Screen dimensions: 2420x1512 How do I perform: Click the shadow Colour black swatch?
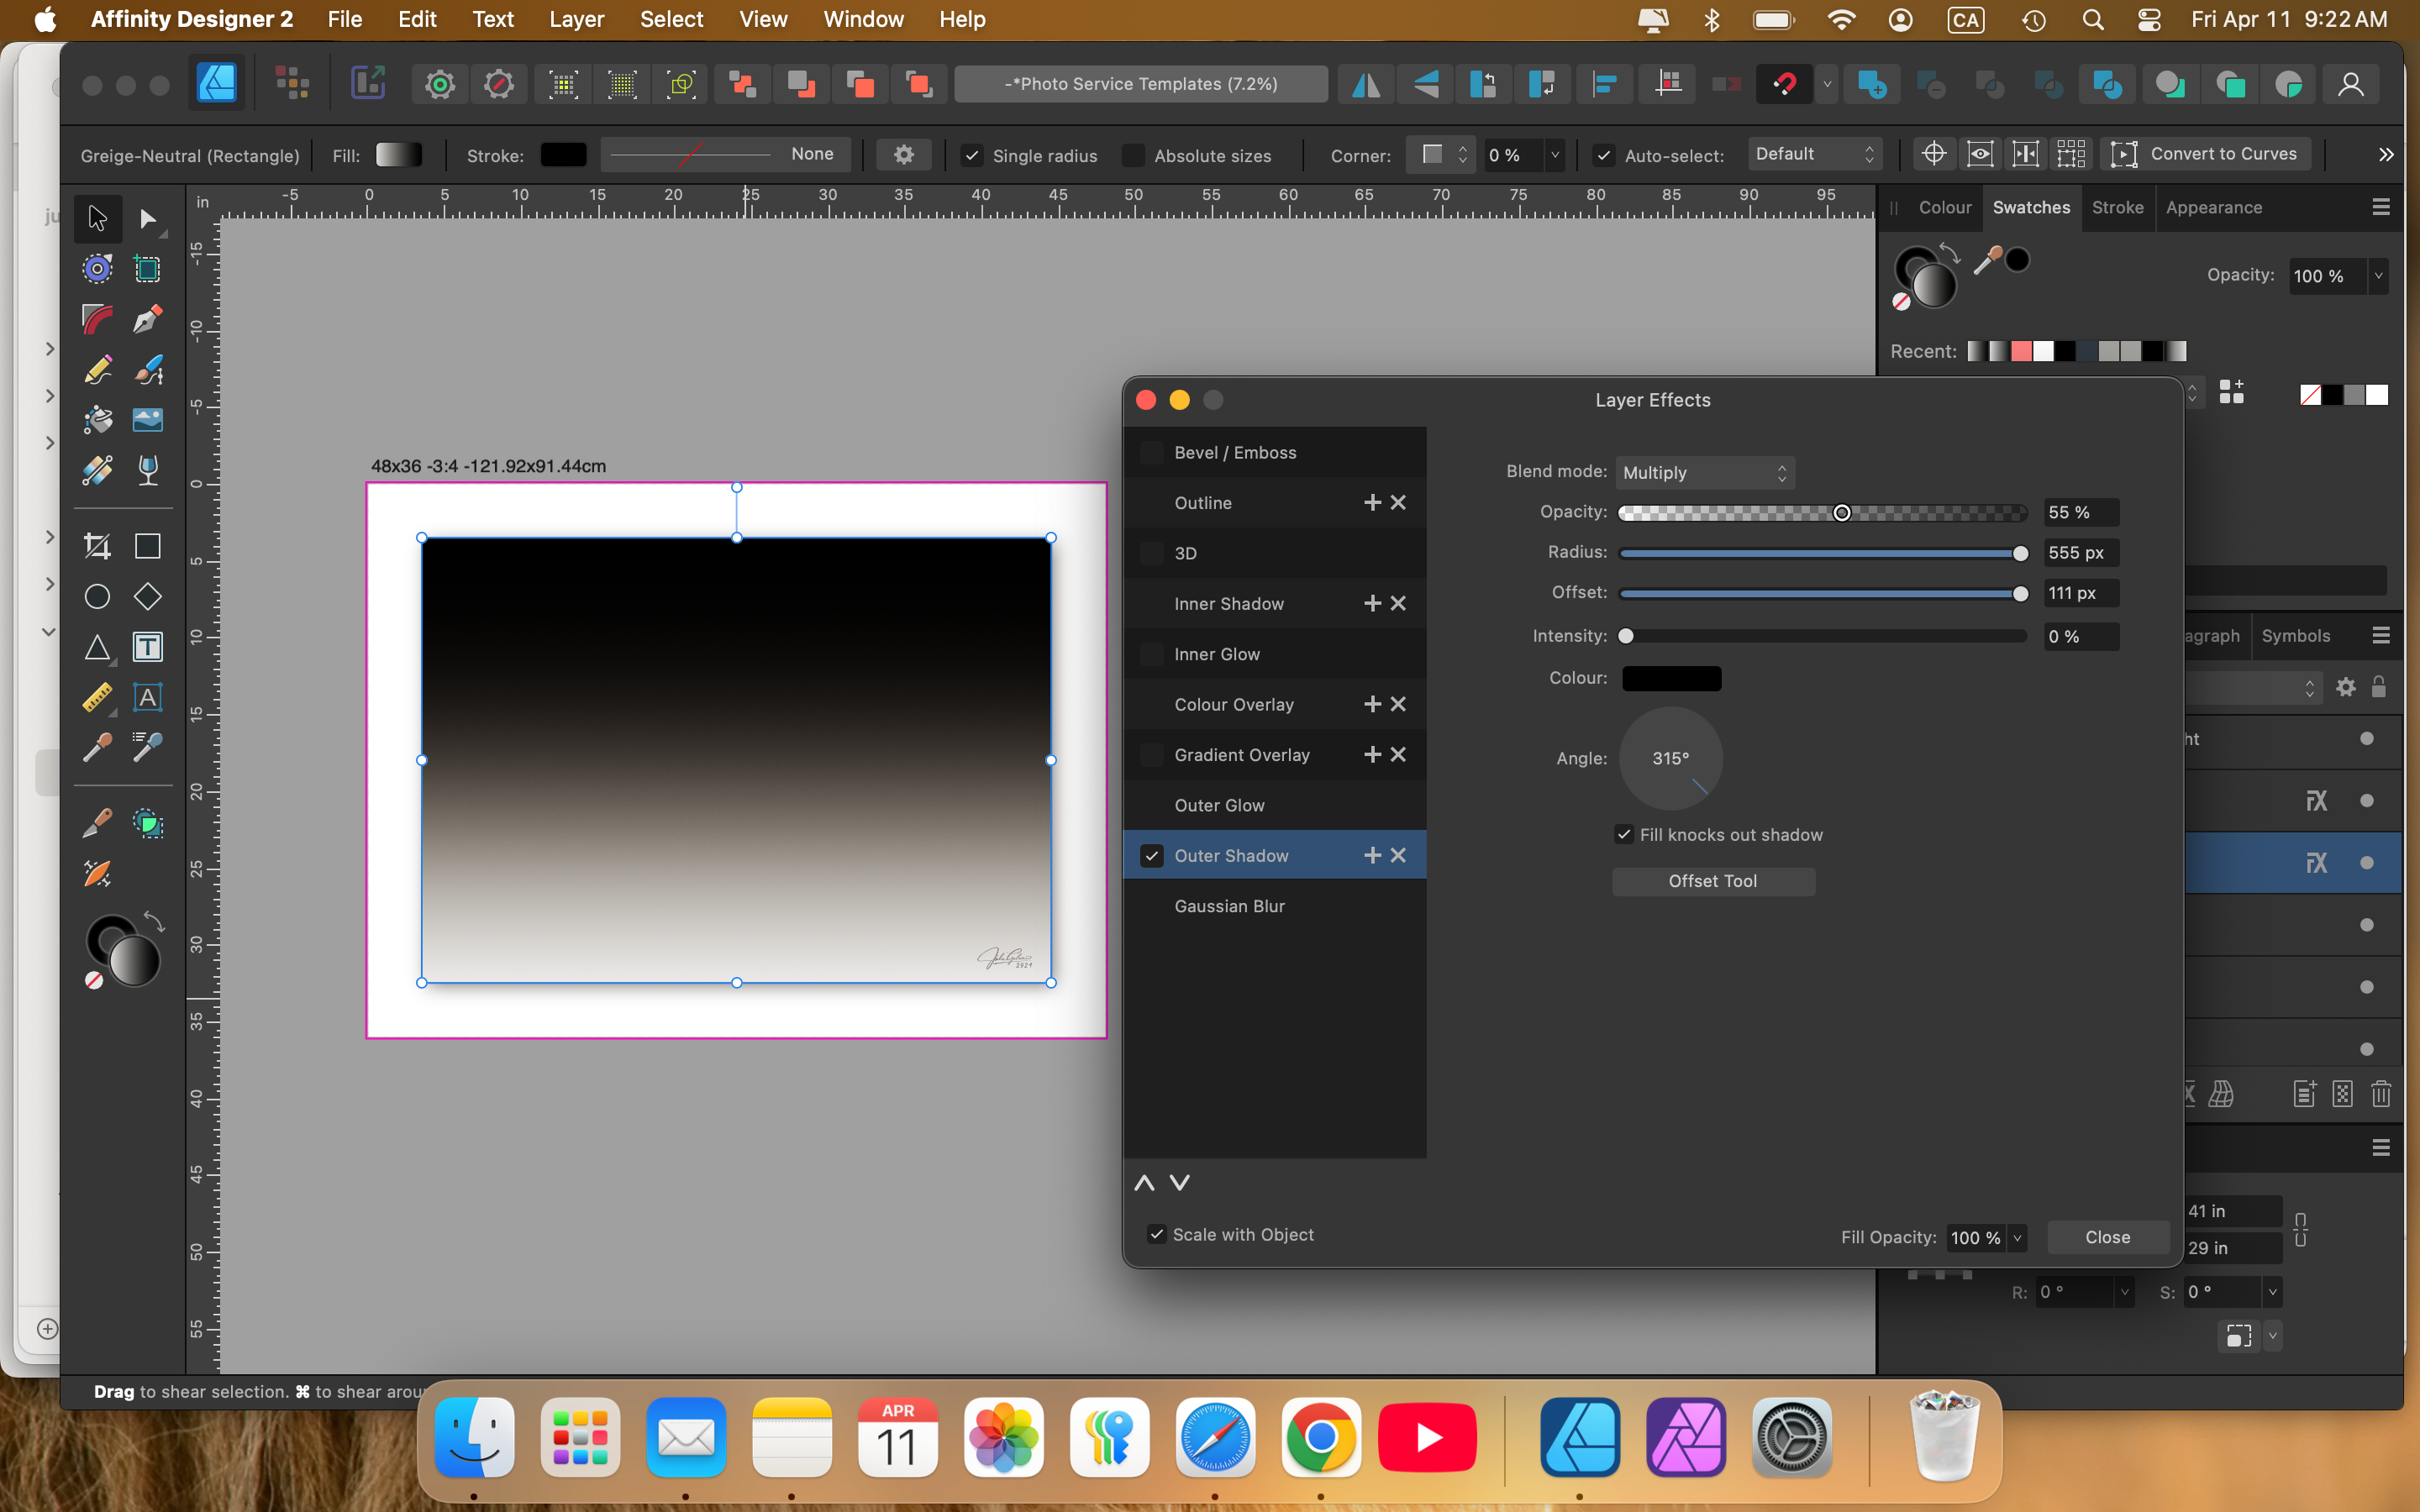pos(1671,679)
